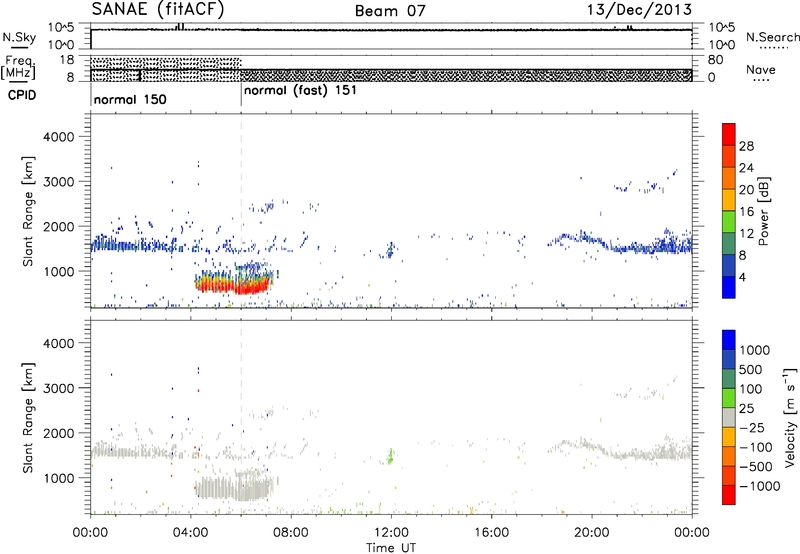Viewport: 800px width, 554px height.
Task: Click the Slant Range label of power panel
Action: pos(28,211)
